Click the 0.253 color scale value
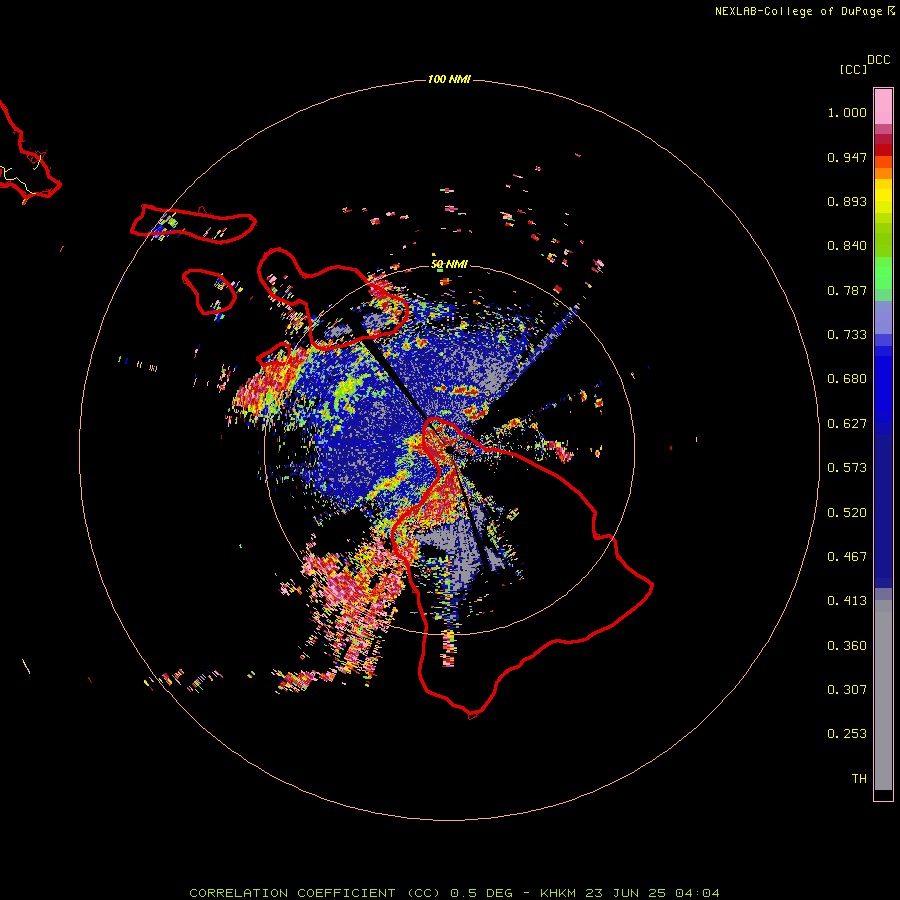The width and height of the screenshot is (900, 900). coord(847,734)
